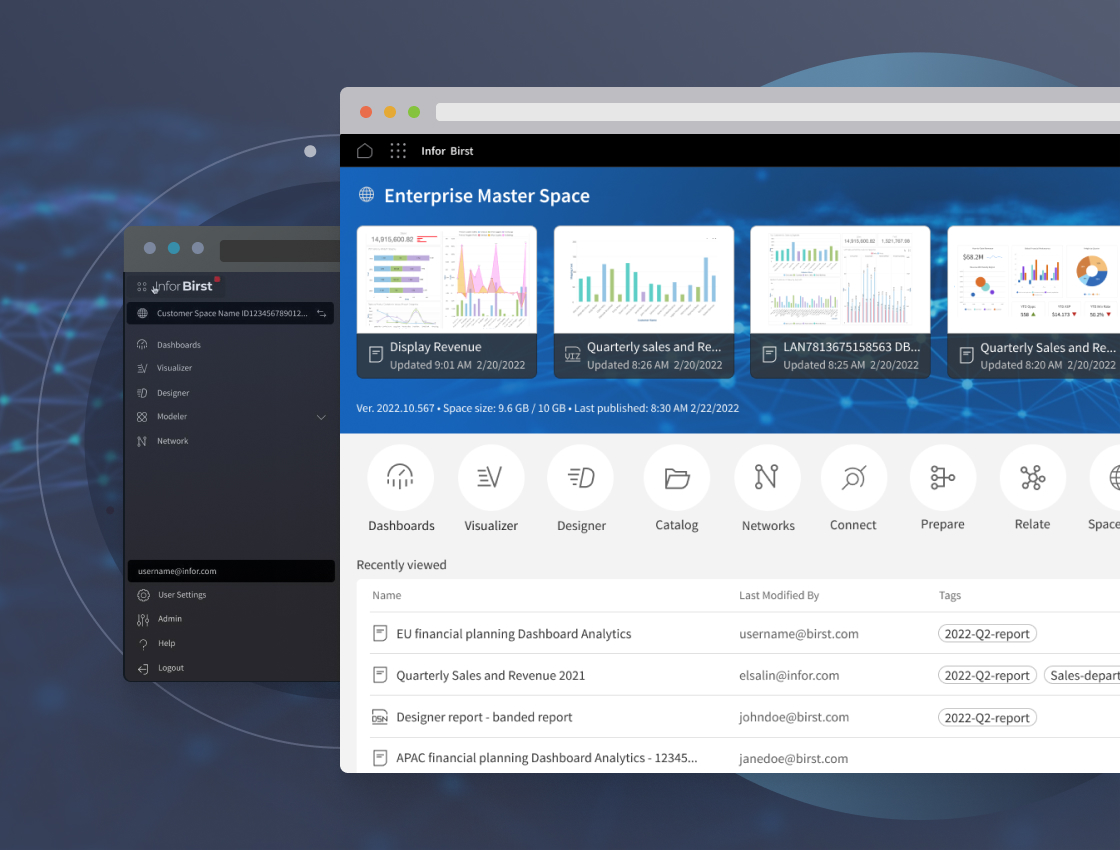
Task: Click the Tags column header
Action: [x=949, y=595]
